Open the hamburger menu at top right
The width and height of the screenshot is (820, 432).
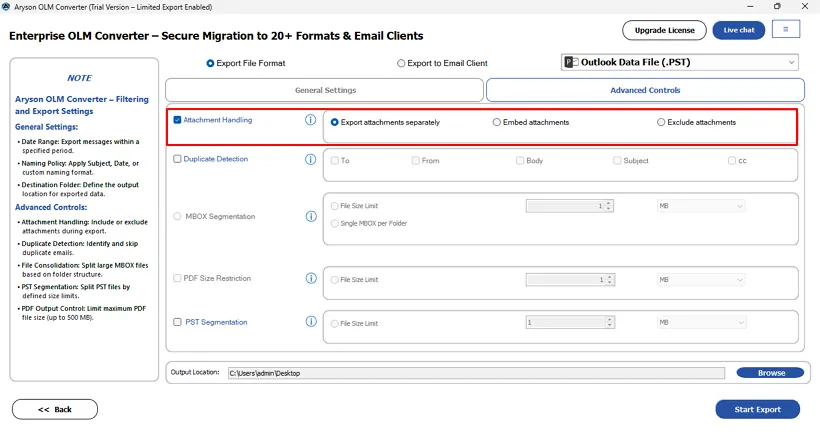point(785,30)
